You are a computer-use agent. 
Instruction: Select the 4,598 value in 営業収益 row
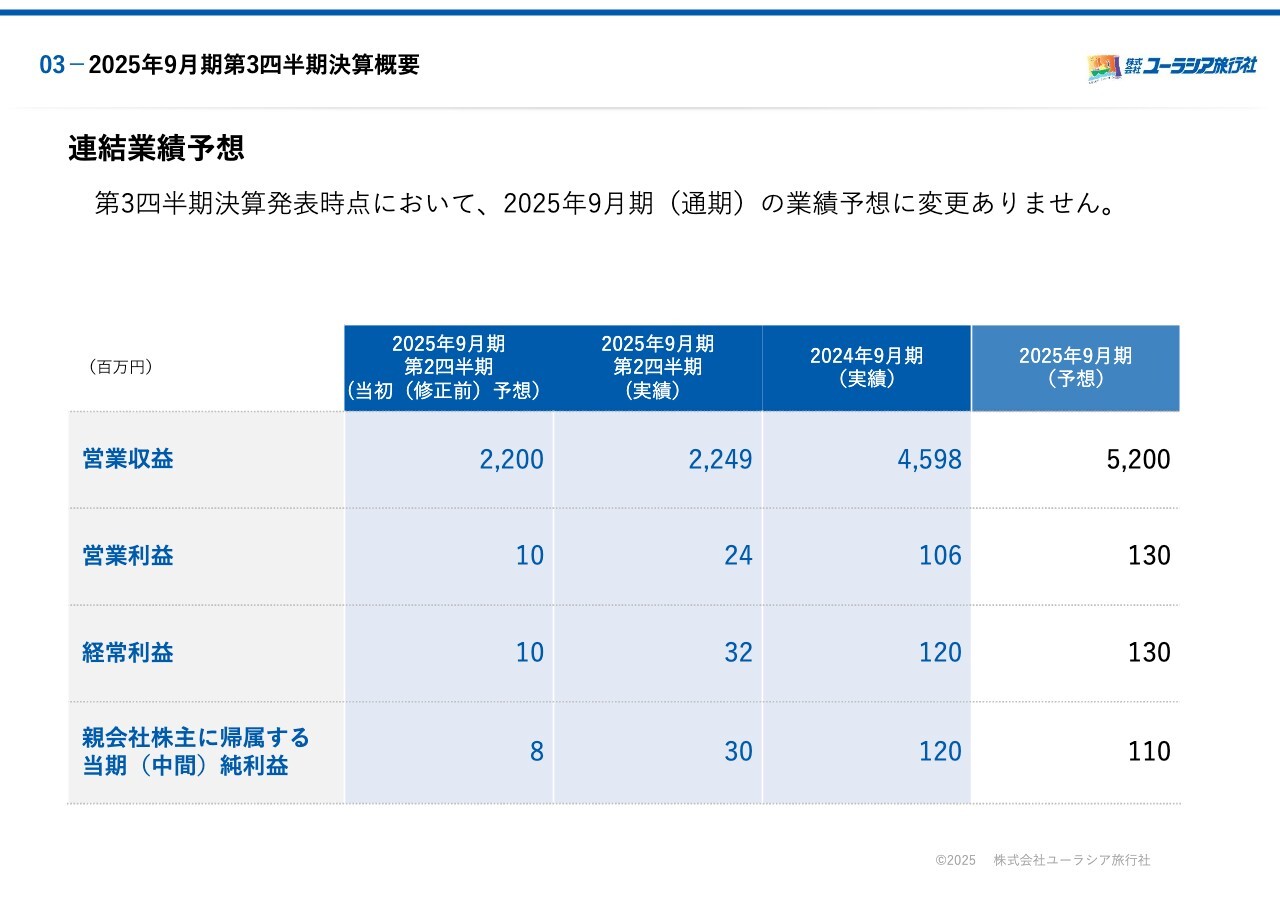tap(929, 460)
